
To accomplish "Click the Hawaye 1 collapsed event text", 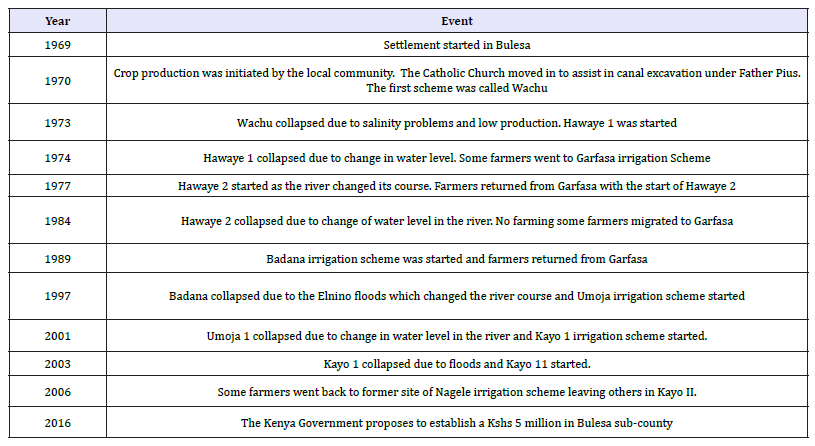I will click(457, 158).
